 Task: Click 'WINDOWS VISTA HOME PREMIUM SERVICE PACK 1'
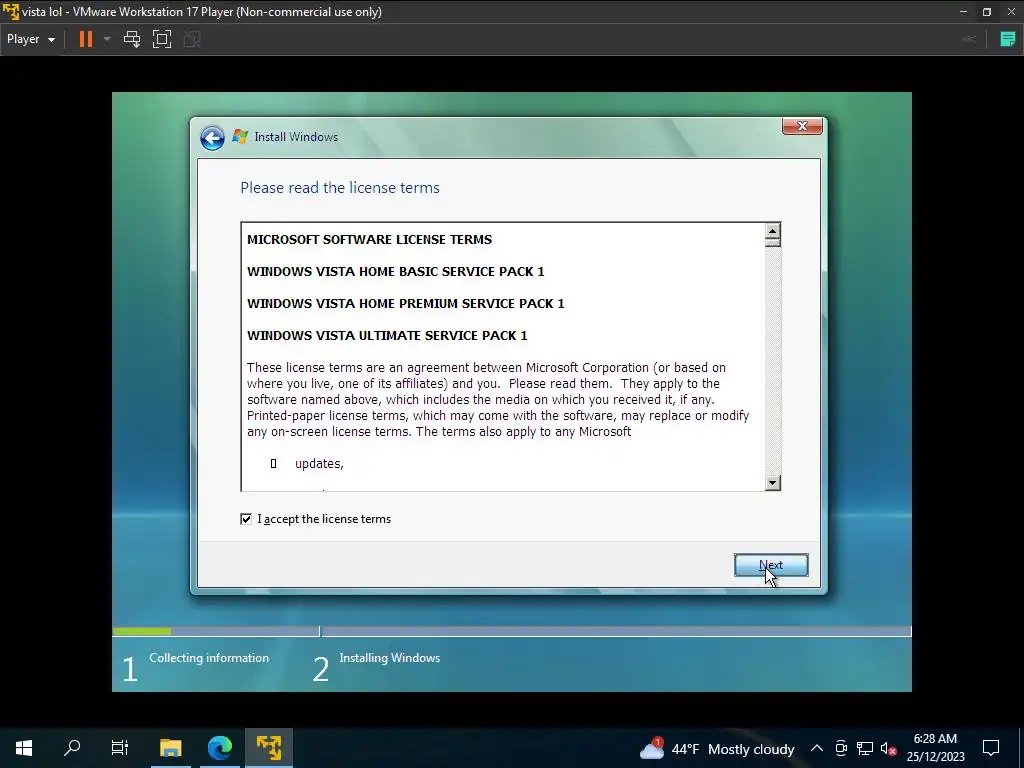(x=406, y=304)
